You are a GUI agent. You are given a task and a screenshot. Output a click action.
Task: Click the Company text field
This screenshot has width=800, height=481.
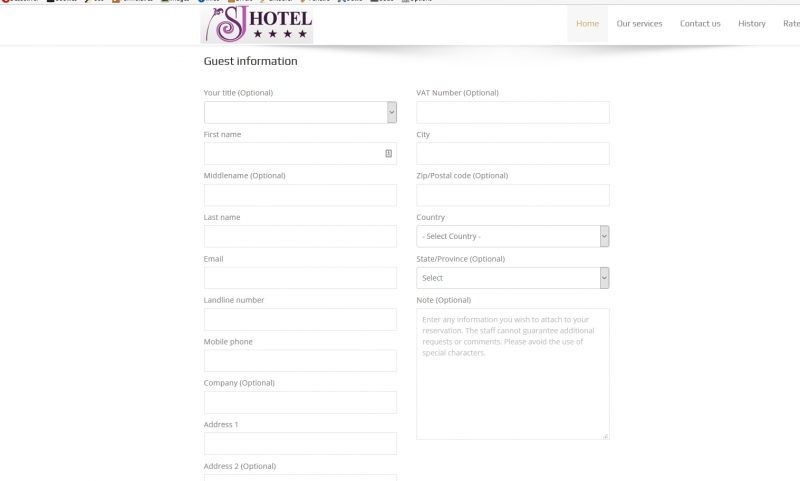tap(300, 402)
